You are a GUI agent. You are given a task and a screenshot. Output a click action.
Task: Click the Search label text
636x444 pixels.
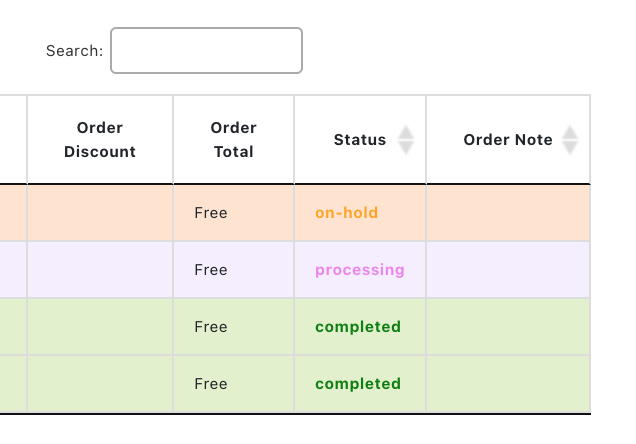[x=74, y=51]
